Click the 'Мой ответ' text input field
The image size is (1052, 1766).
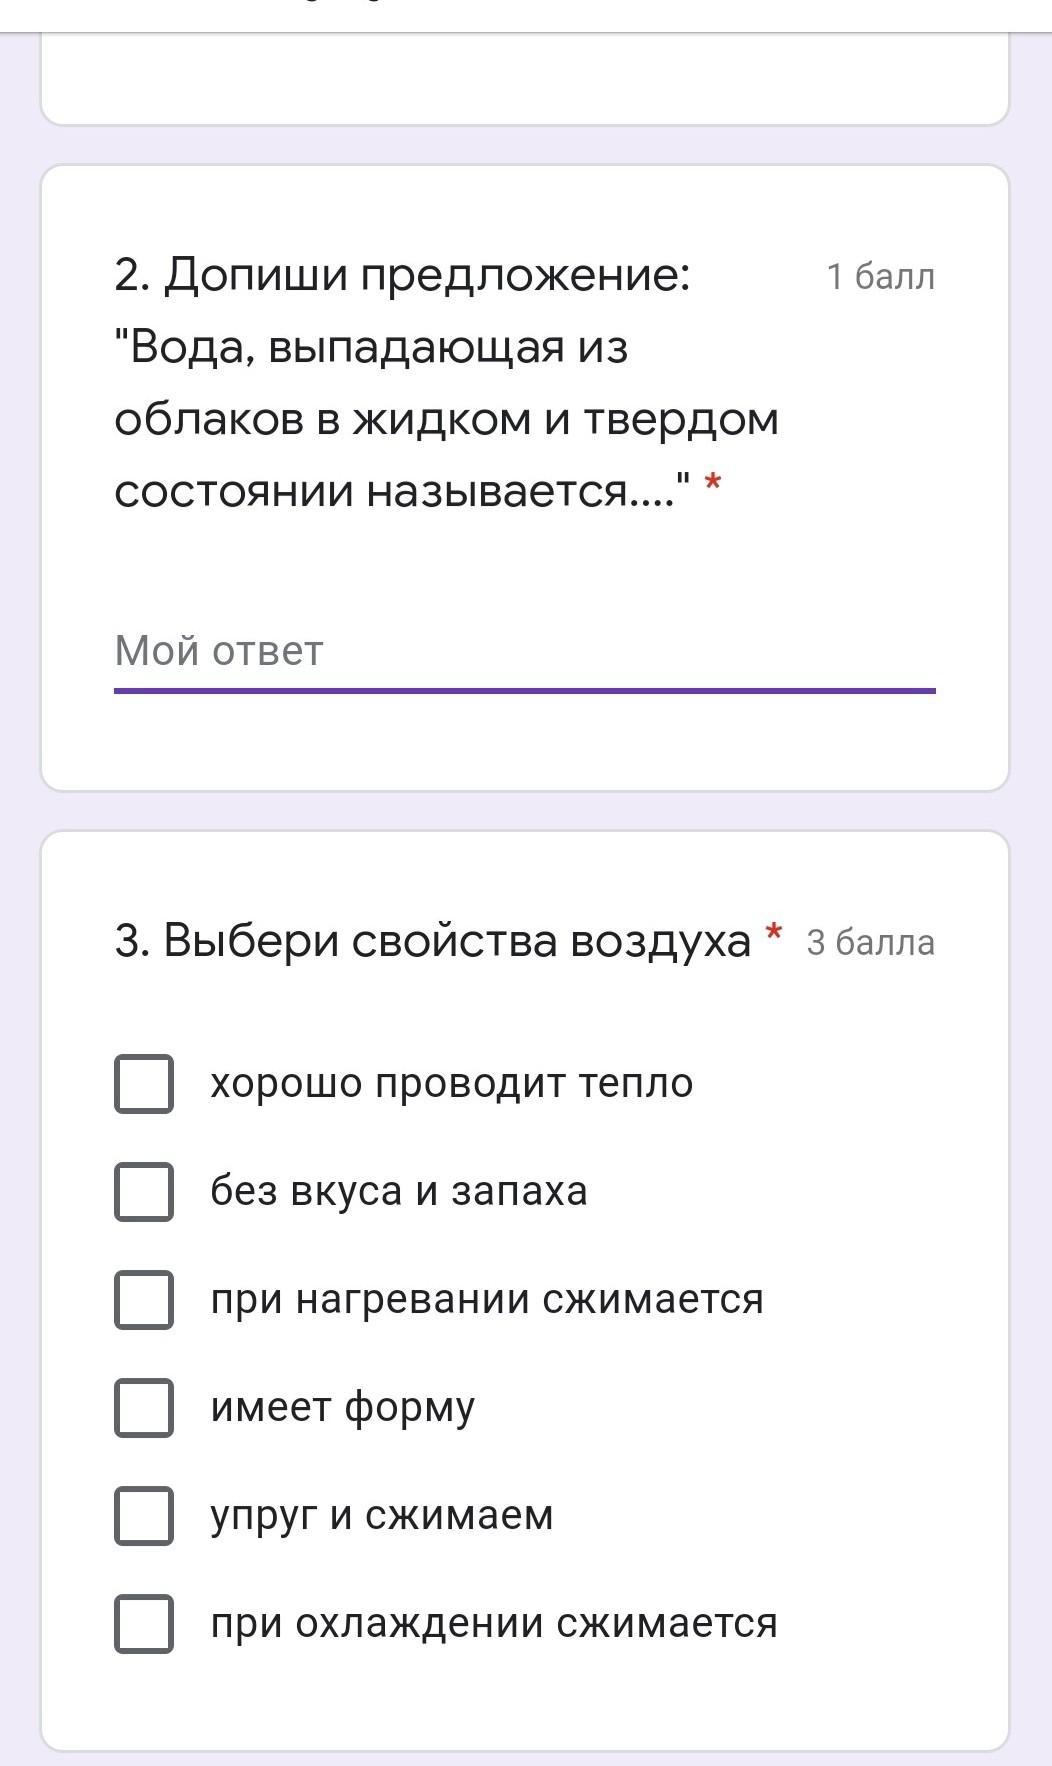coord(524,651)
